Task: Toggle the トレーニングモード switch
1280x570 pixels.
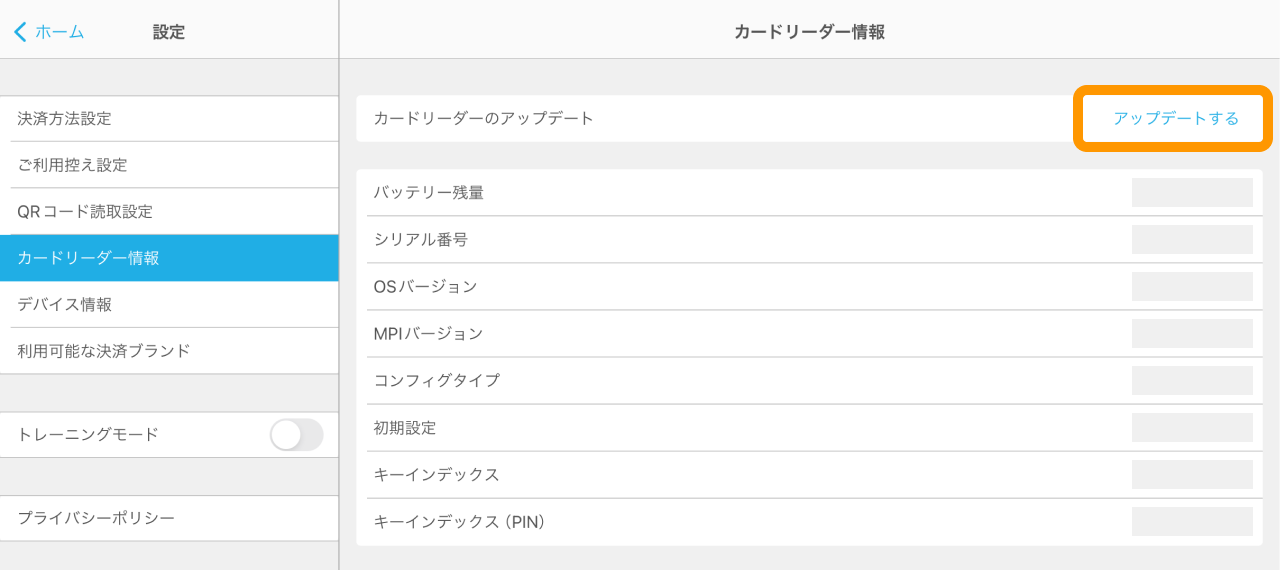Action: 297,435
